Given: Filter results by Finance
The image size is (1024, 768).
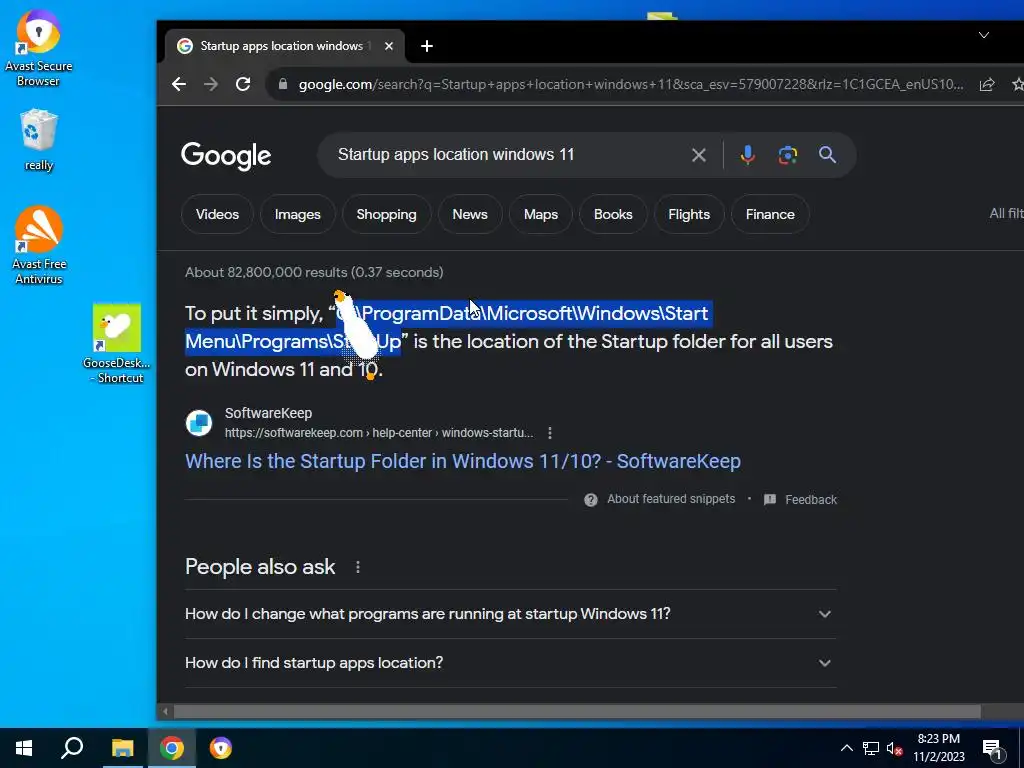Looking at the screenshot, I should point(770,214).
